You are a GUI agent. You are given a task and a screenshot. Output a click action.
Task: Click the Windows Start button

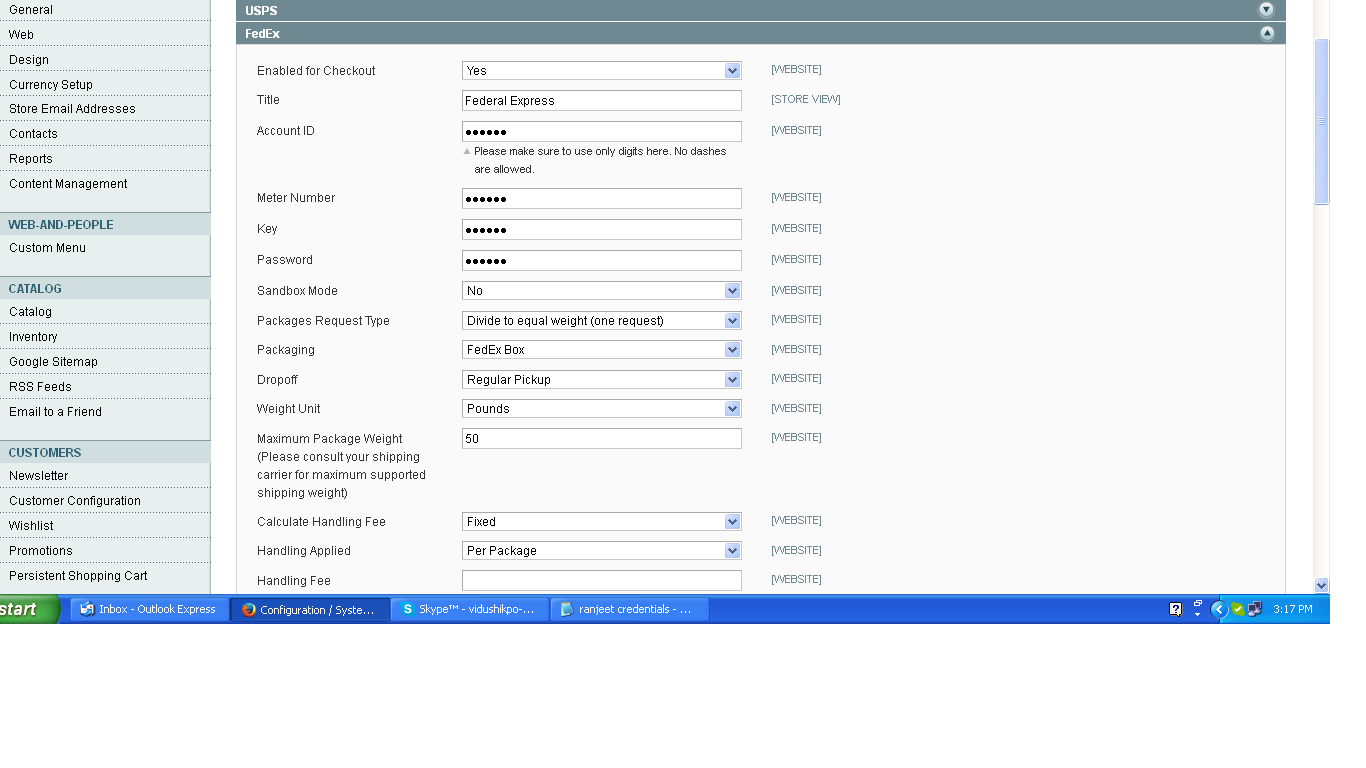tap(29, 609)
